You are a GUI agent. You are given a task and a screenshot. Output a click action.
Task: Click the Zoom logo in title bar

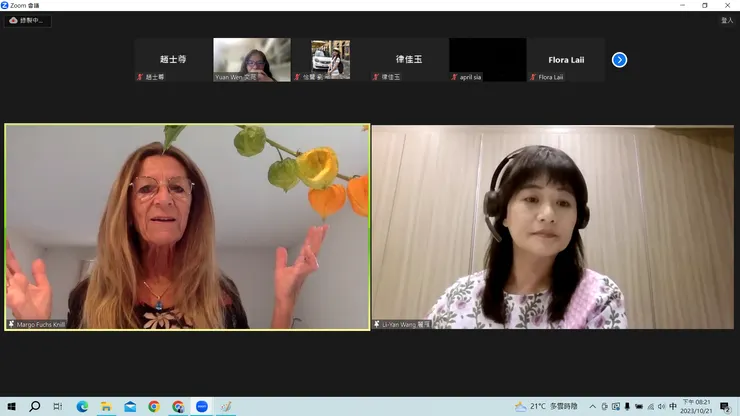(x=5, y=5)
